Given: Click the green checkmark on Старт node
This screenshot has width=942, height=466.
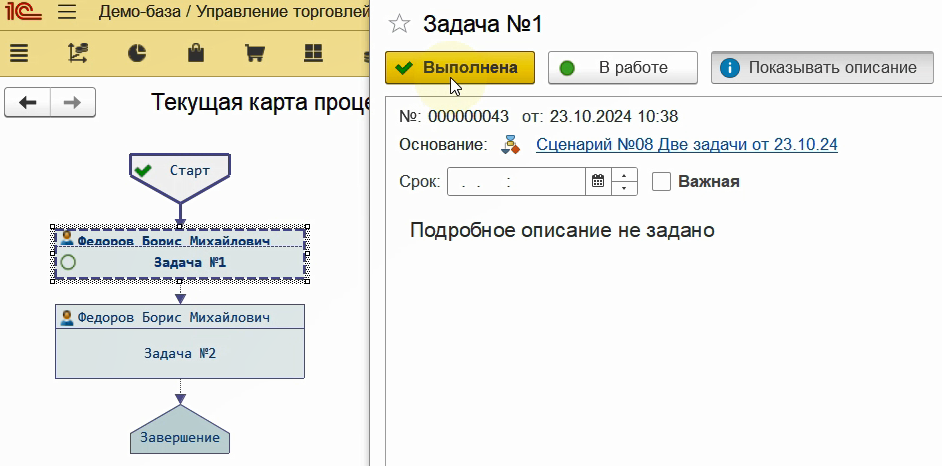Looking at the screenshot, I should (142, 171).
